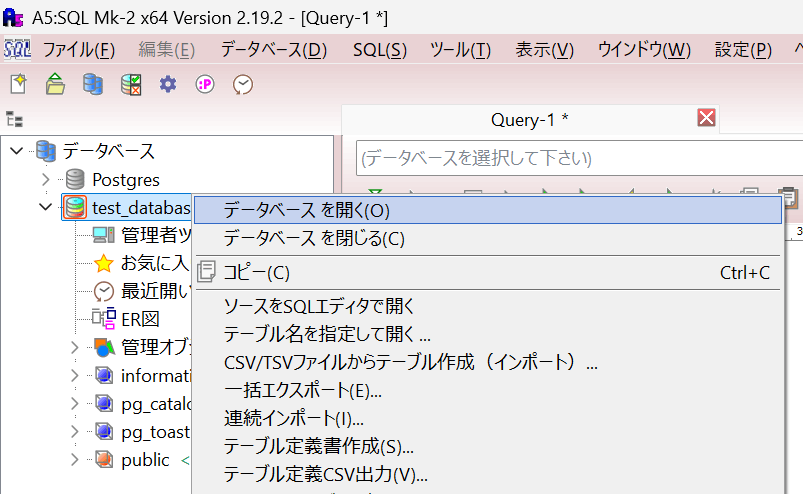Open the ツール(T) menu

coord(460,50)
